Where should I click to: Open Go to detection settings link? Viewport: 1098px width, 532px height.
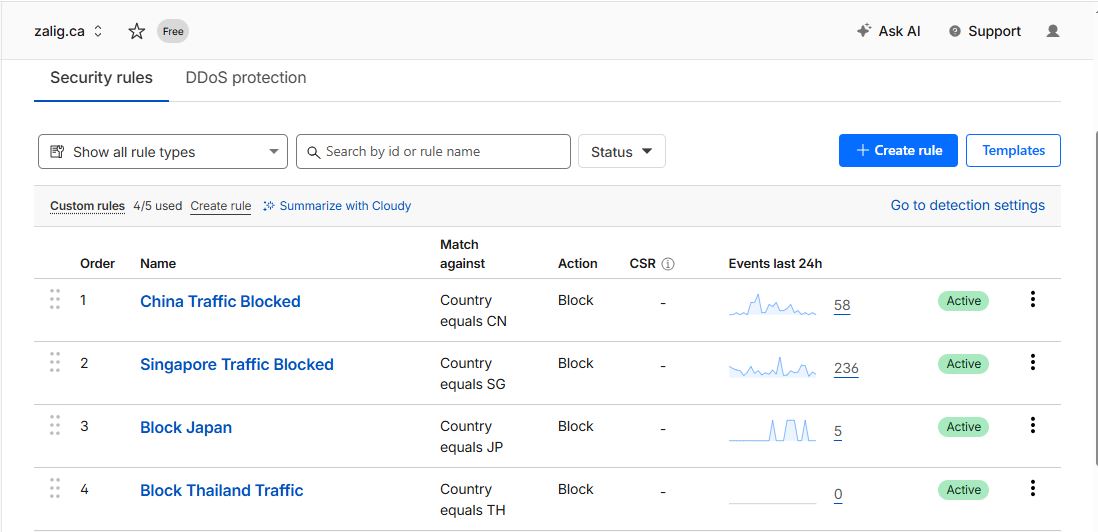pyautogui.click(x=967, y=205)
